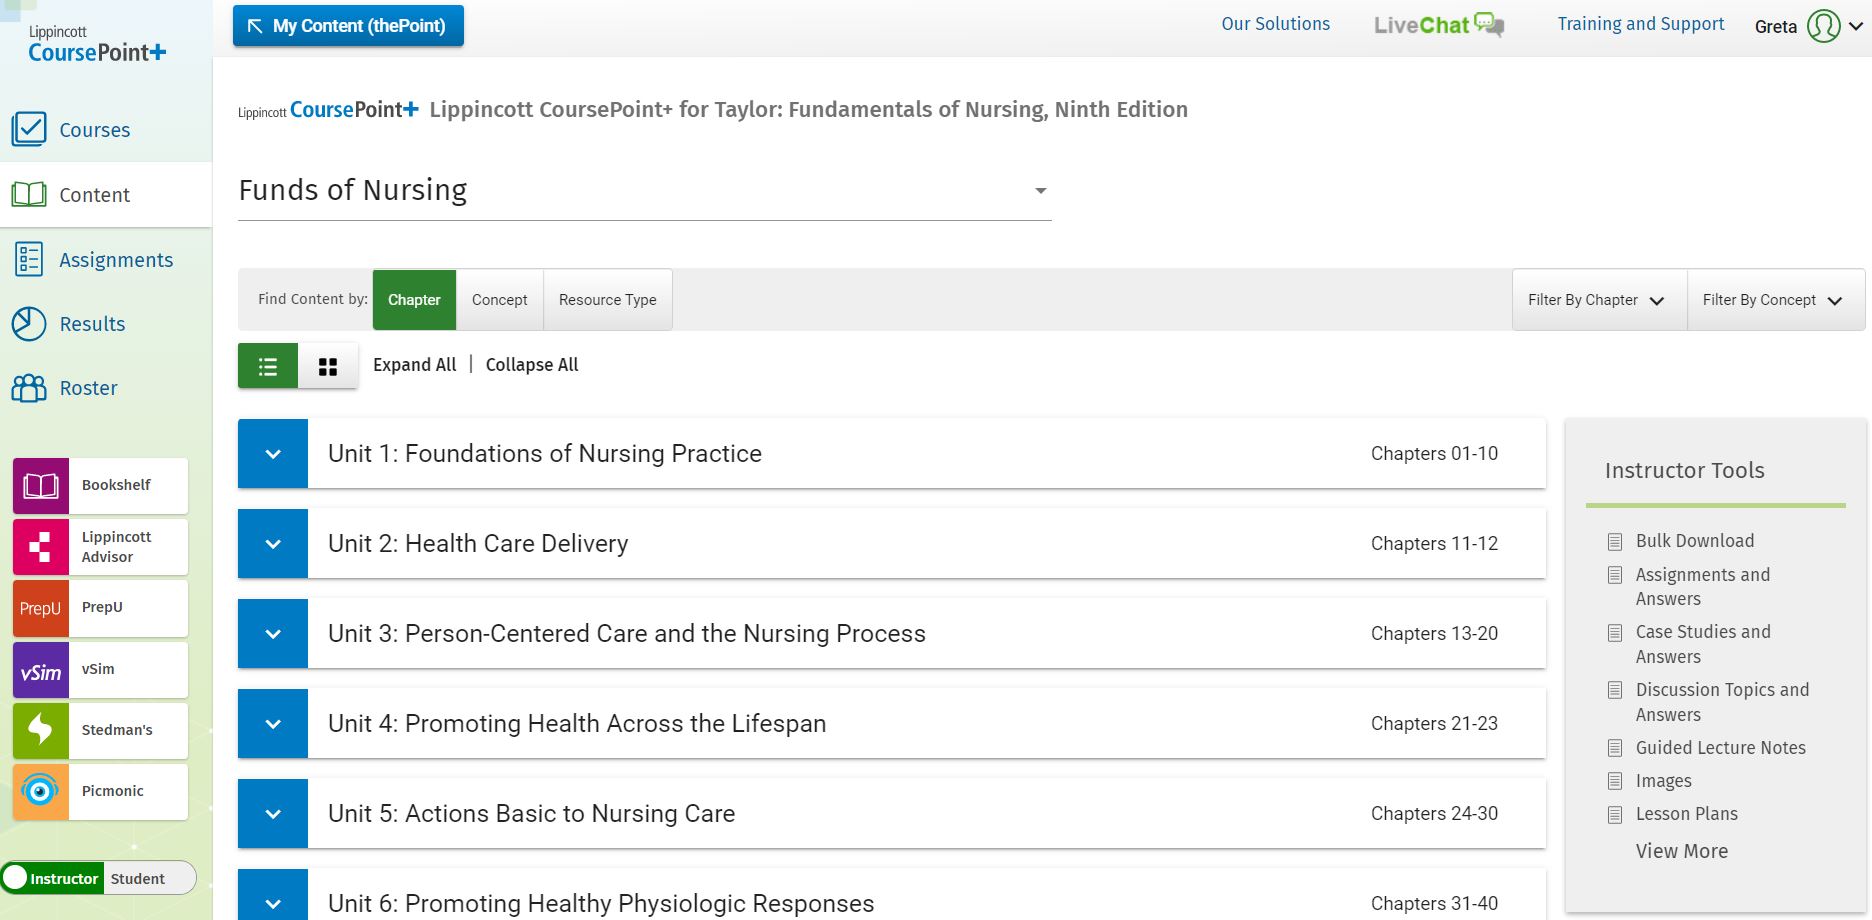The image size is (1872, 920).
Task: Click the LiveChat speech bubble icon
Action: point(1489,25)
